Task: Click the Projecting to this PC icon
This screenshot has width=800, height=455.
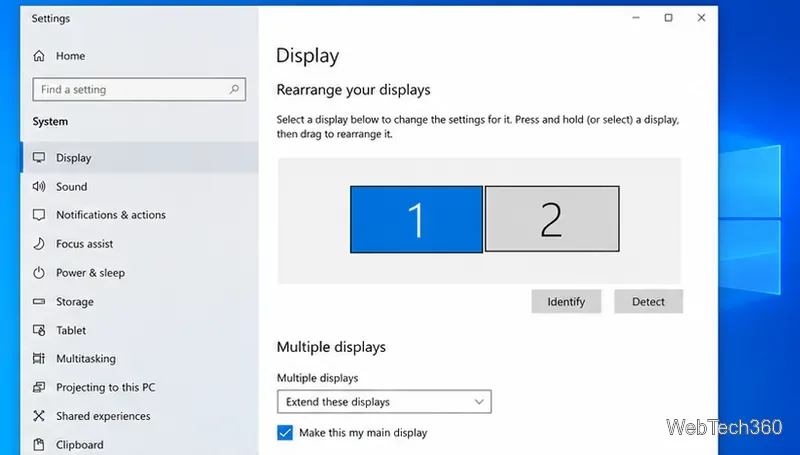Action: pos(39,387)
